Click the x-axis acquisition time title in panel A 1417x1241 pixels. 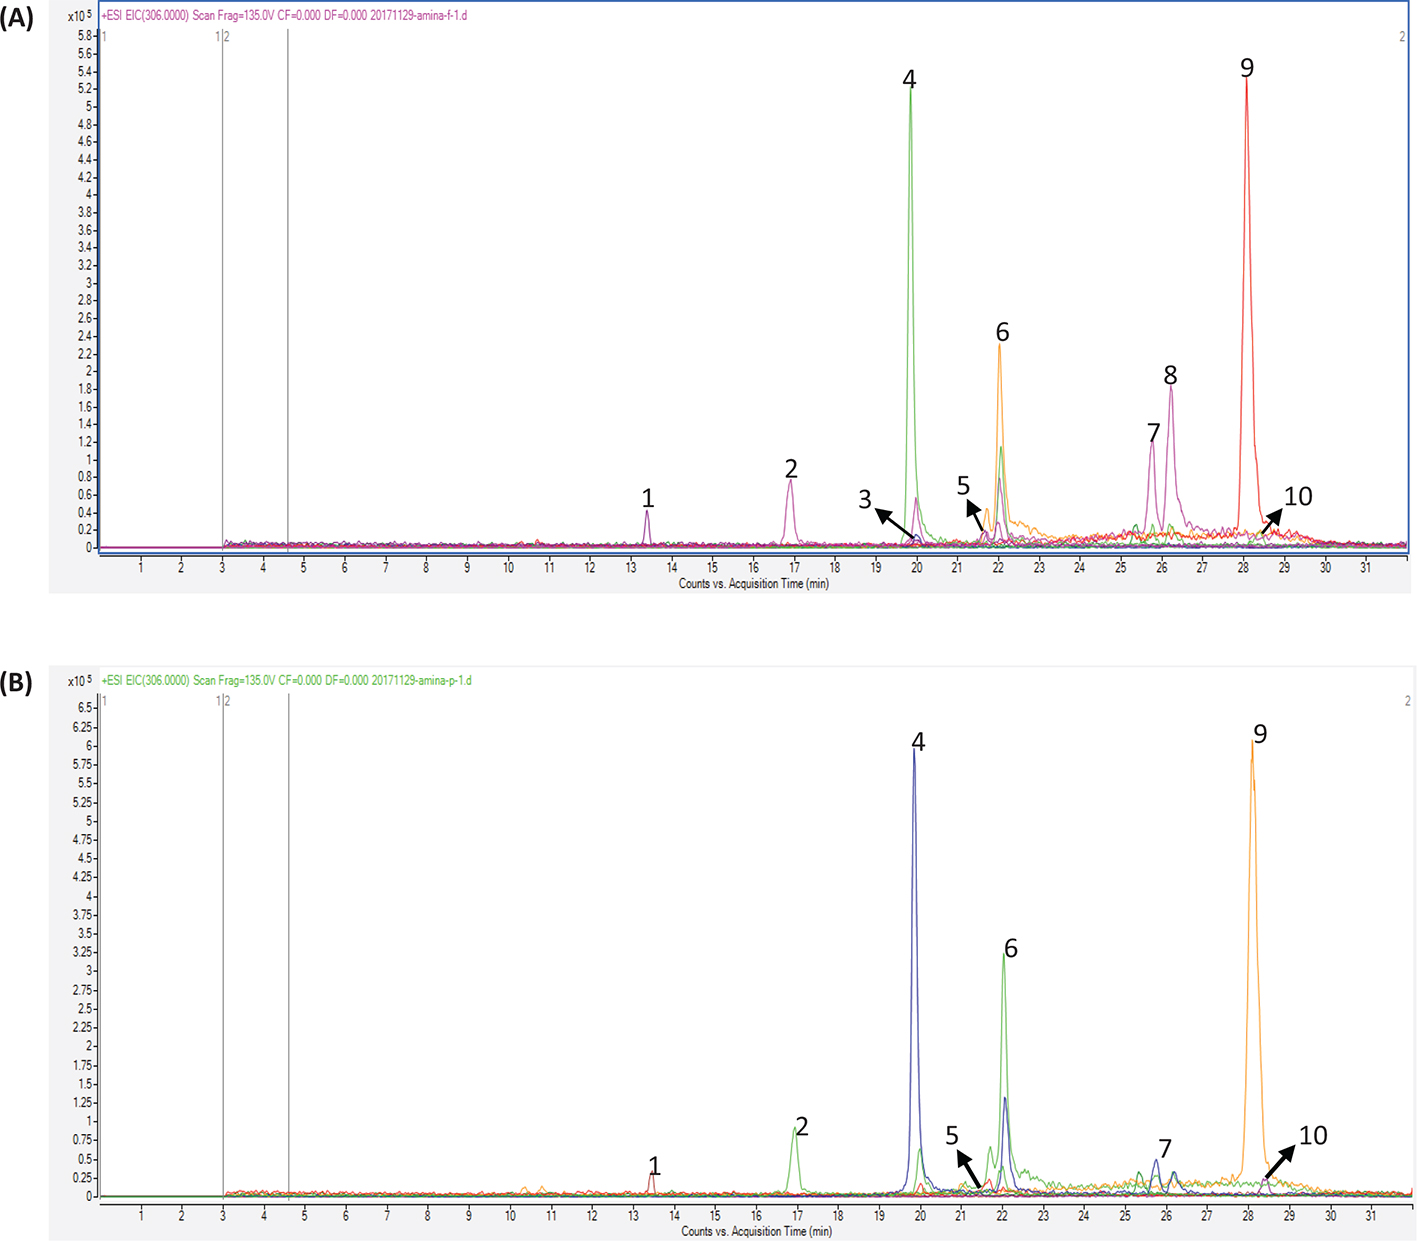753,584
